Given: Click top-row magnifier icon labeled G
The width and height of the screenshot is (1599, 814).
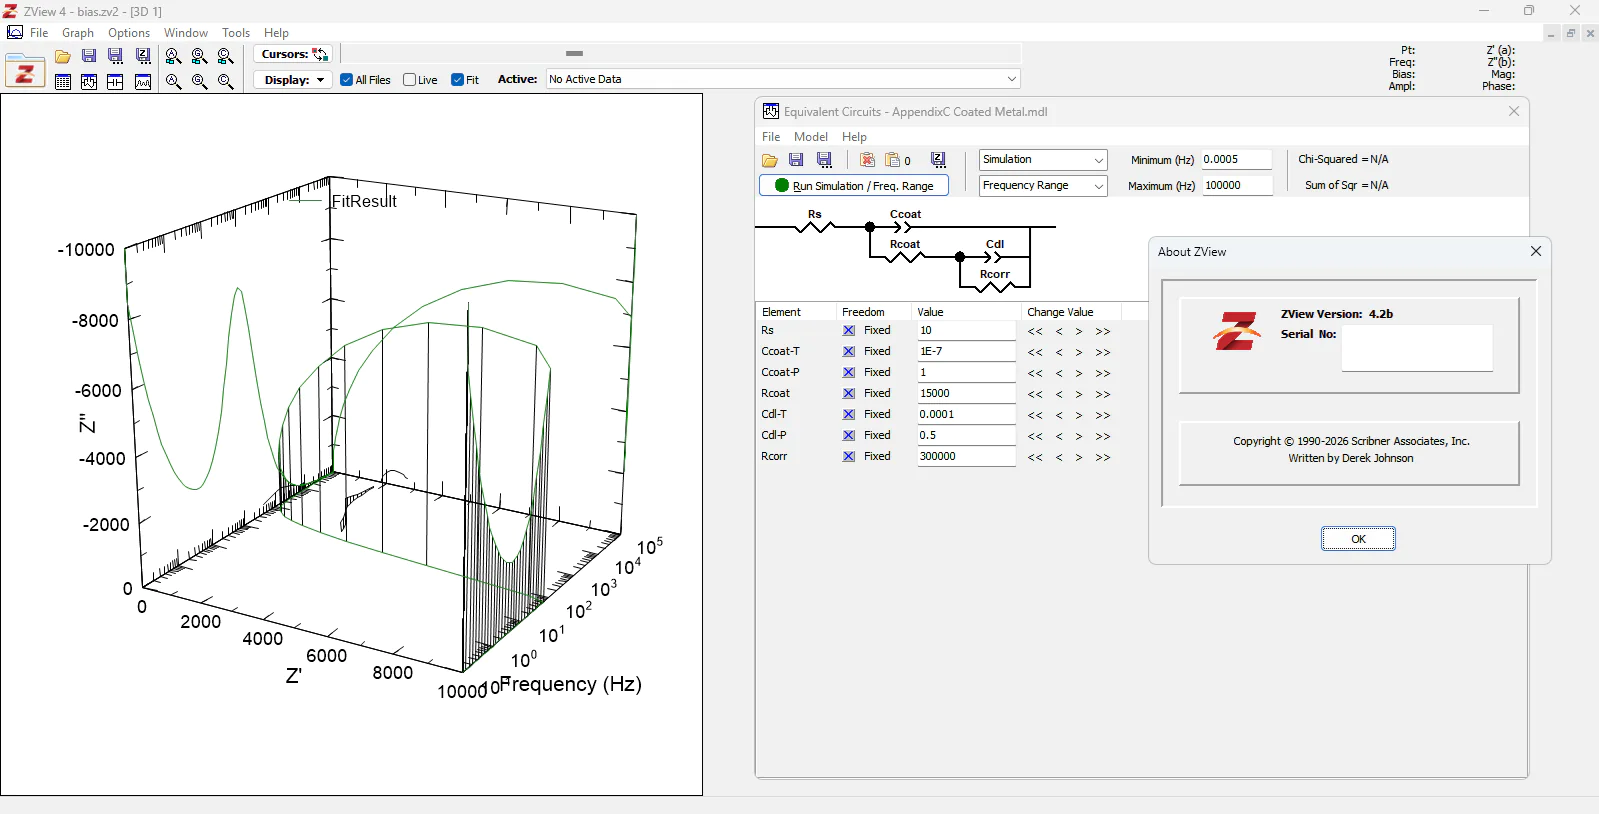Looking at the screenshot, I should pos(199,57).
